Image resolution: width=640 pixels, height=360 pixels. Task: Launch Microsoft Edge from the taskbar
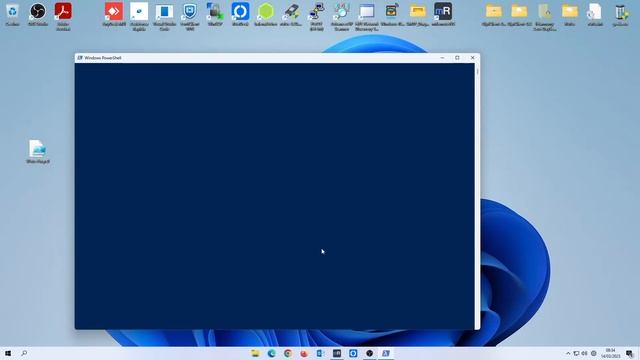coord(271,353)
